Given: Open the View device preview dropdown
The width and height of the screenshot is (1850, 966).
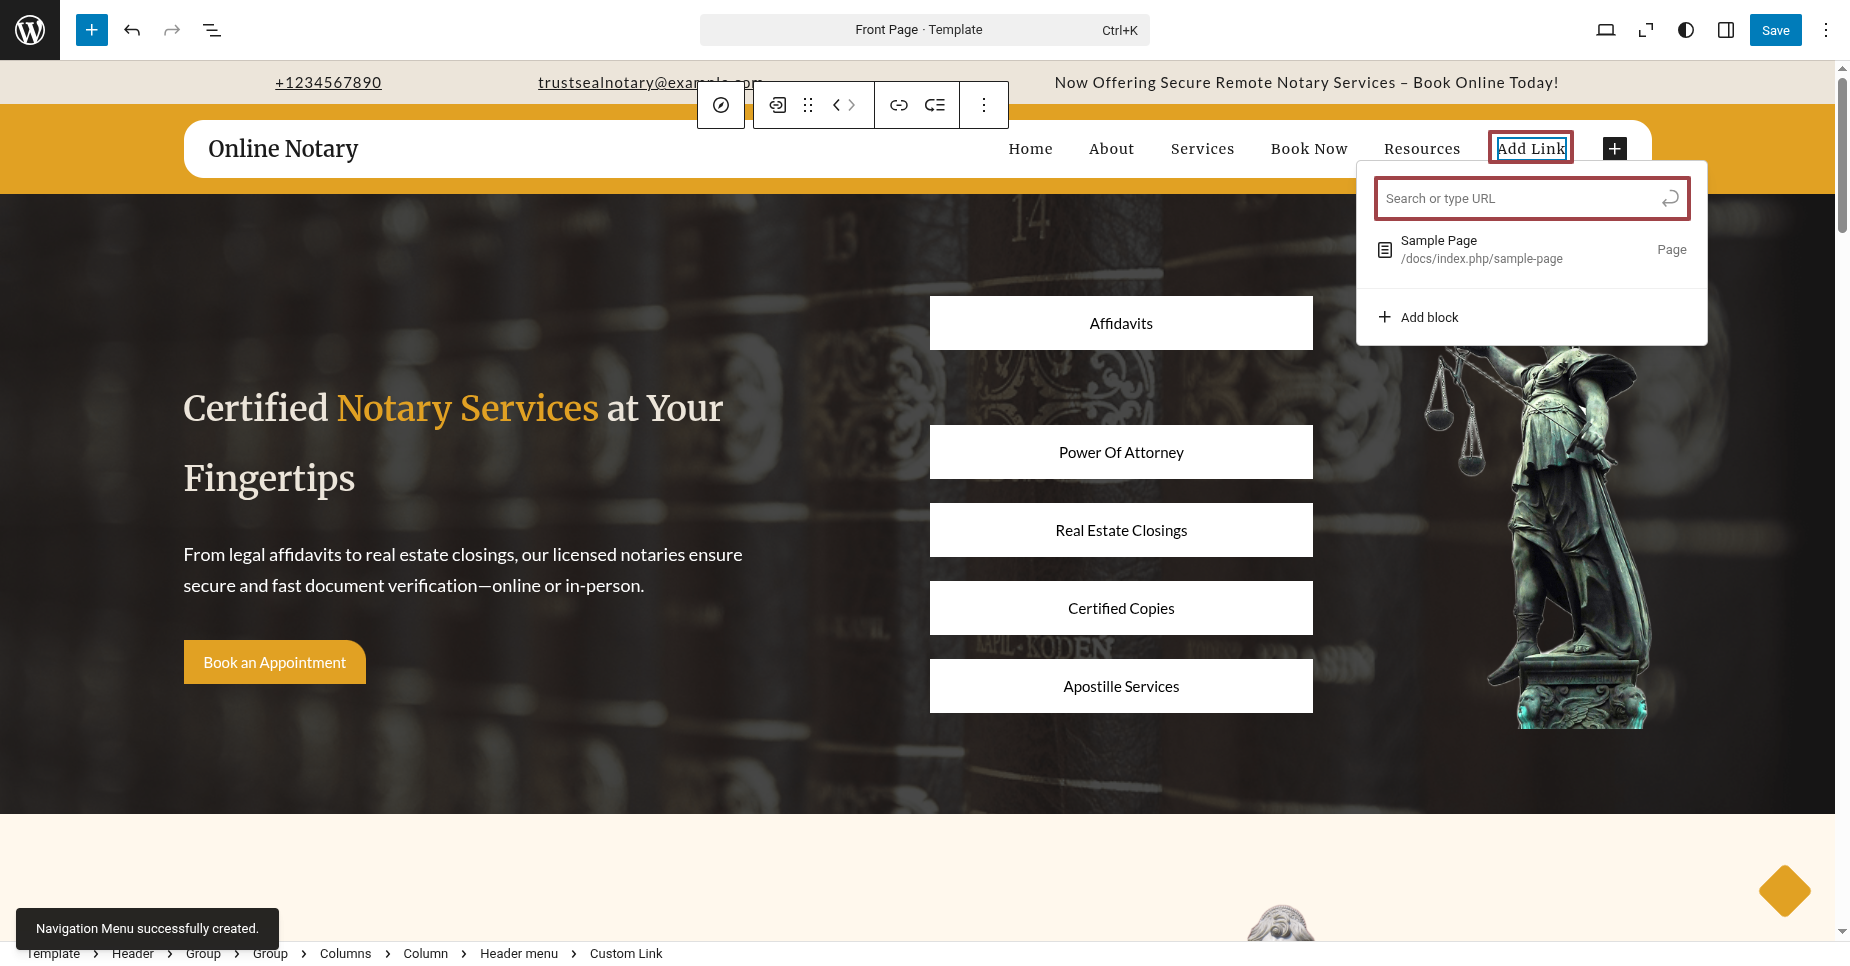Looking at the screenshot, I should [x=1606, y=30].
